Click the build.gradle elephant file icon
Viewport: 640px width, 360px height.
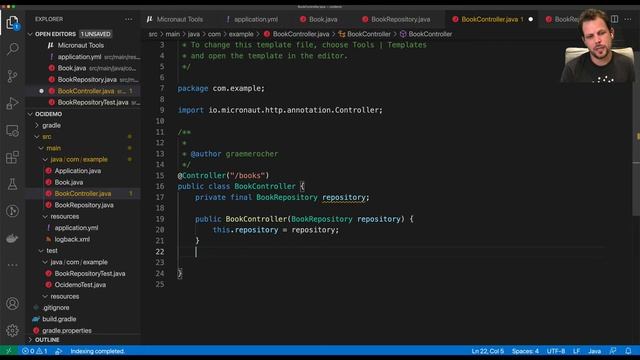click(36, 319)
